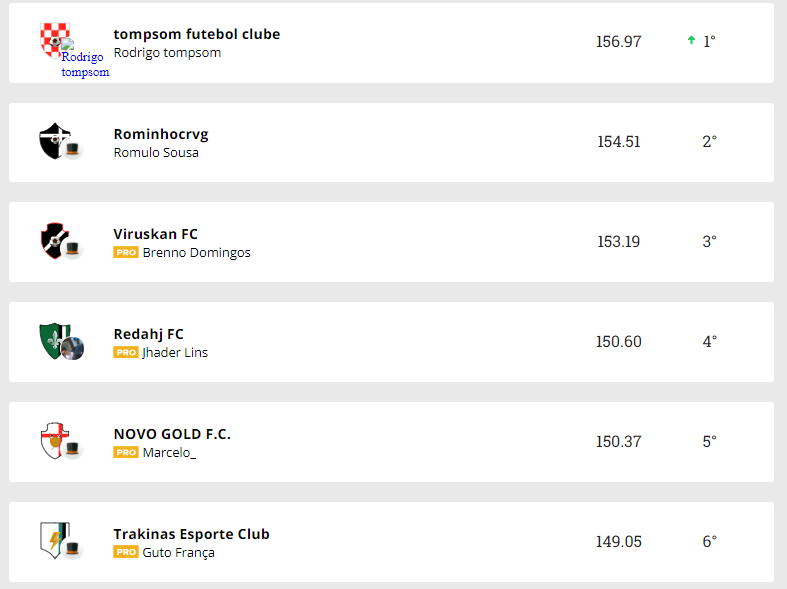The image size is (787, 589).
Task: Open the tompsom futebol clube team name
Action: (x=197, y=34)
